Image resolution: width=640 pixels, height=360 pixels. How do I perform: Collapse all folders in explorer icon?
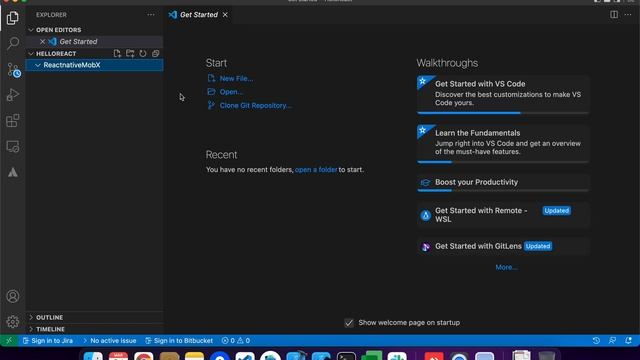(x=156, y=53)
